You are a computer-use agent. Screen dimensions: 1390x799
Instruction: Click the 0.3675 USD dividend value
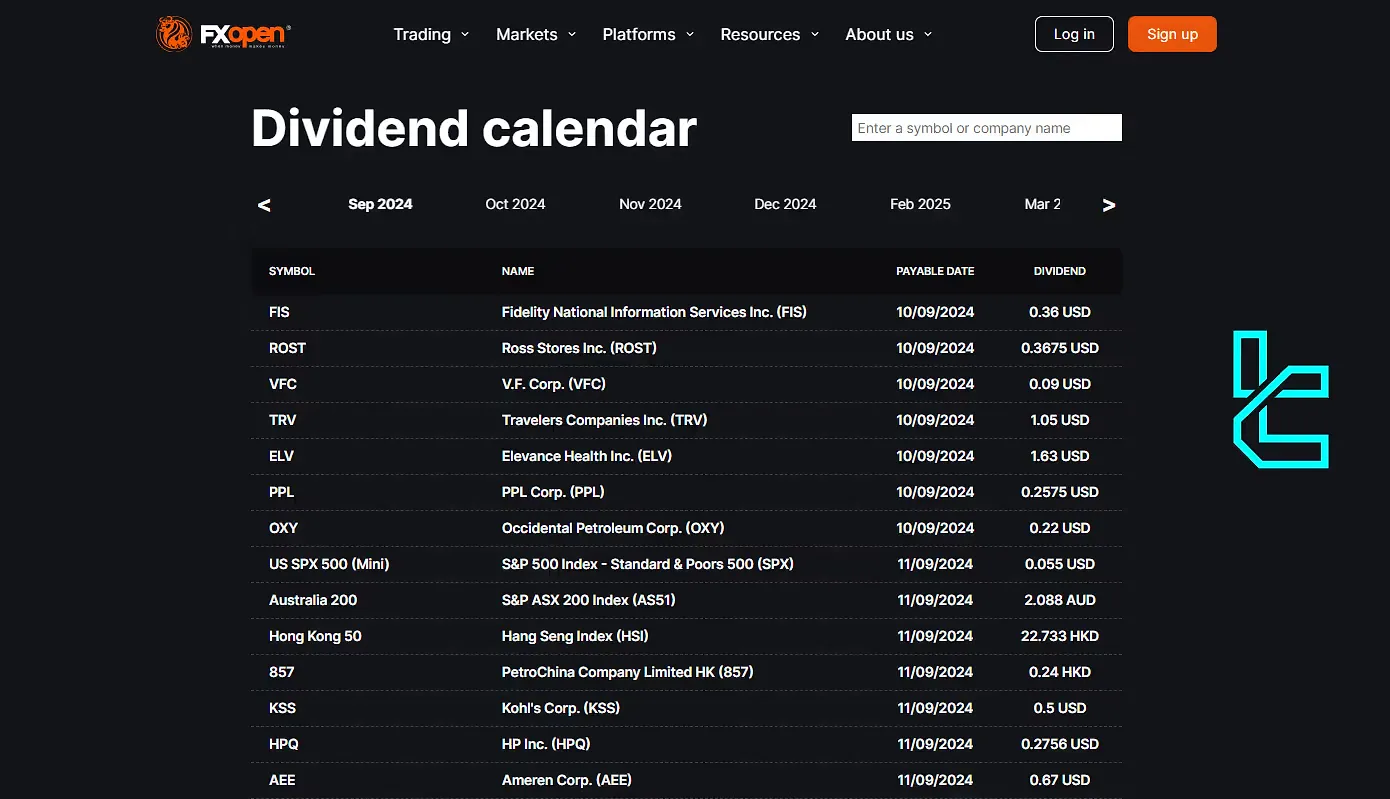pos(1060,348)
